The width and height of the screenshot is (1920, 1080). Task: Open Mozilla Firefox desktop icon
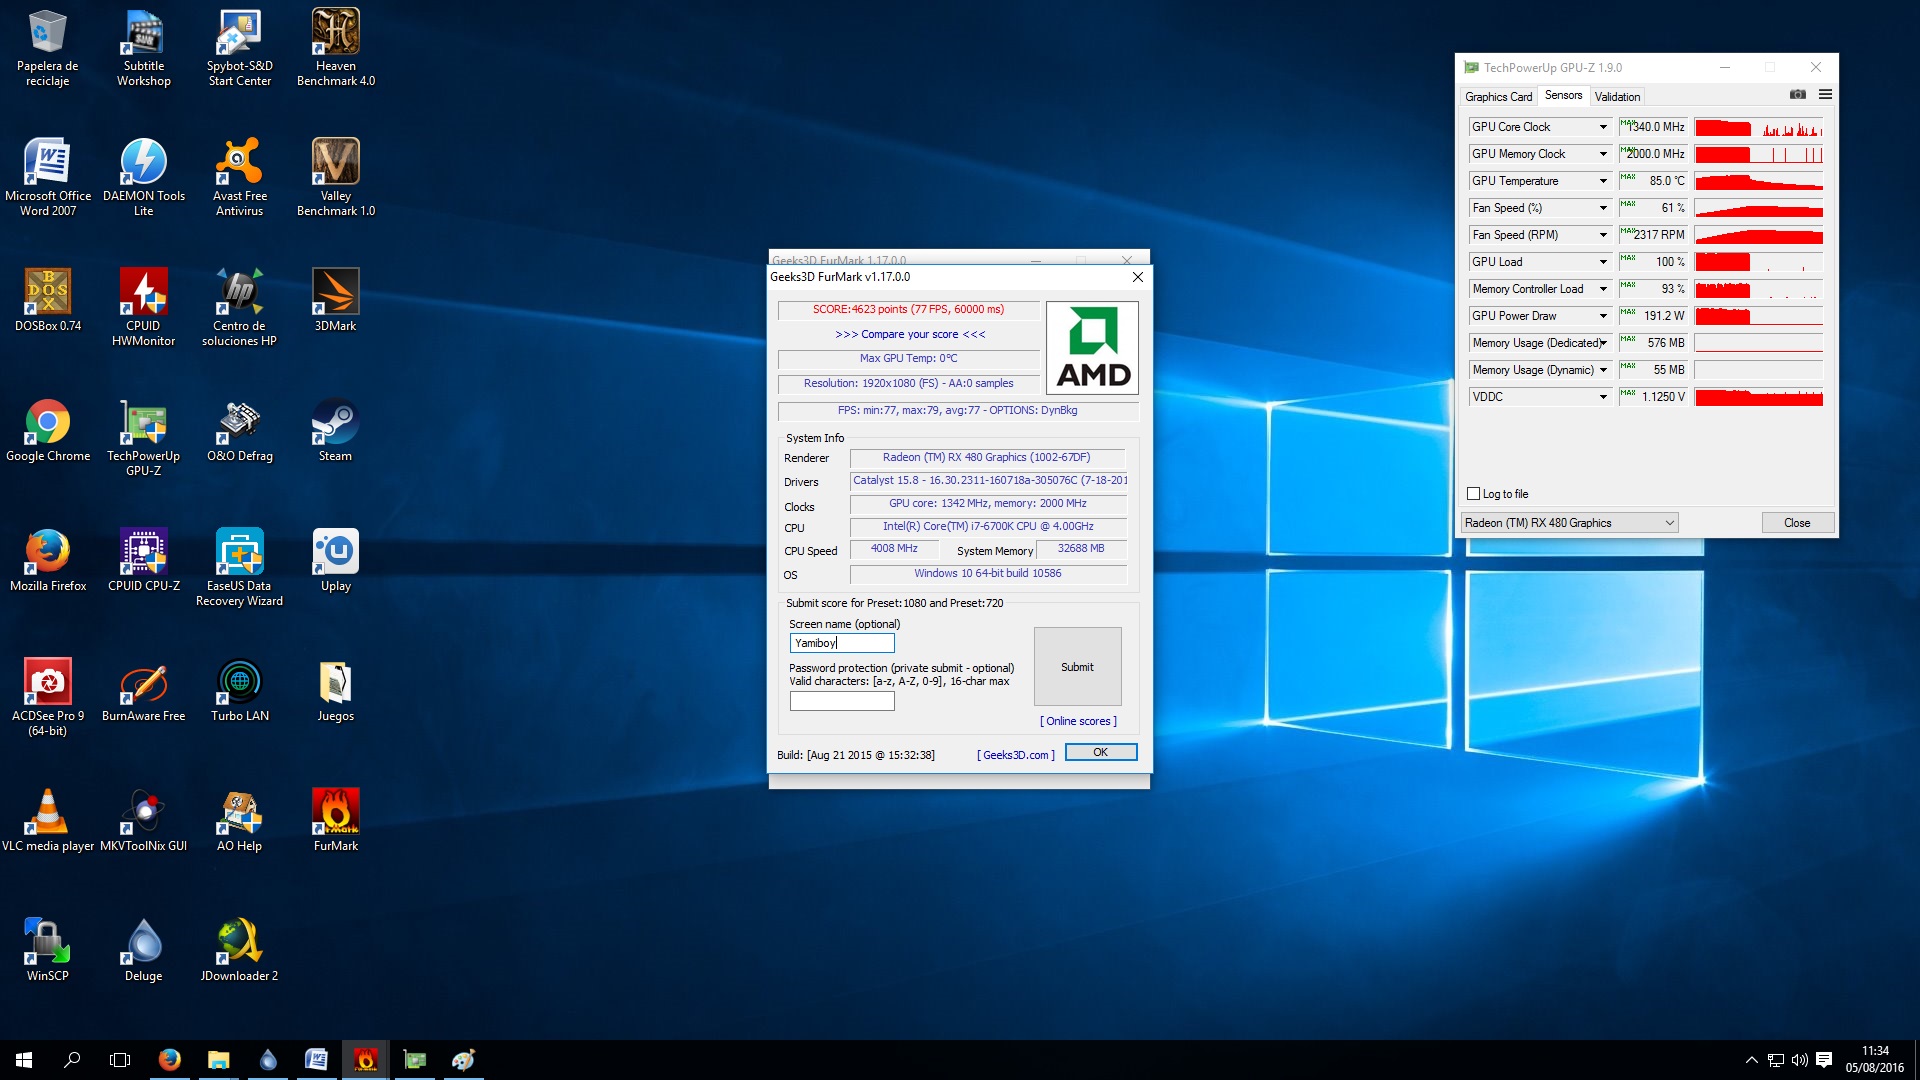pyautogui.click(x=47, y=560)
